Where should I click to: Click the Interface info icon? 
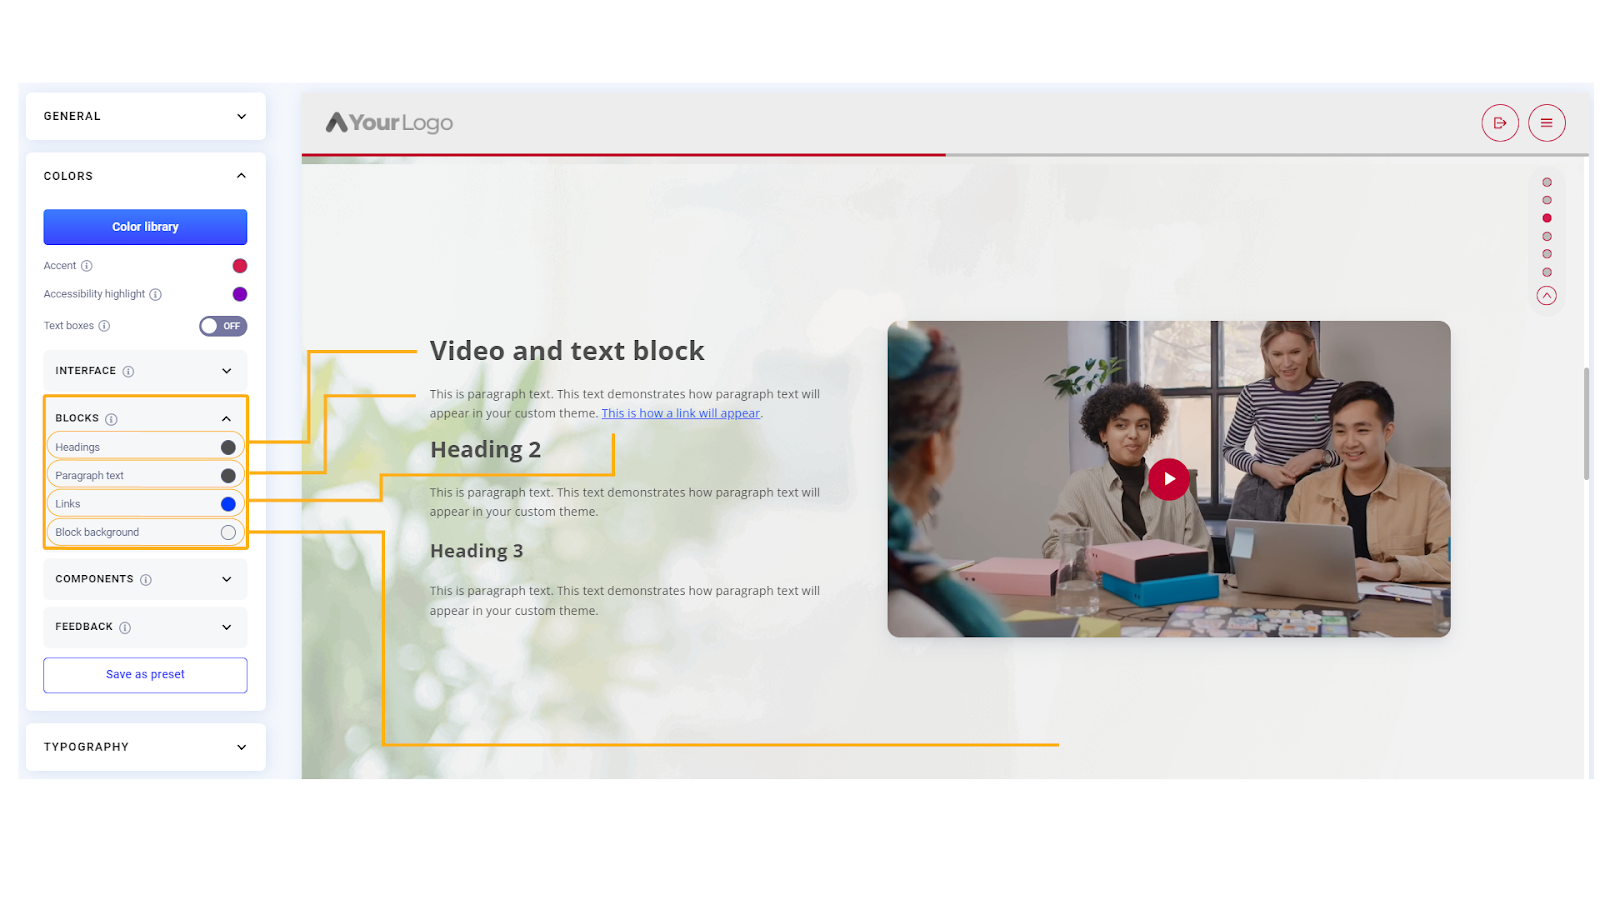128,371
